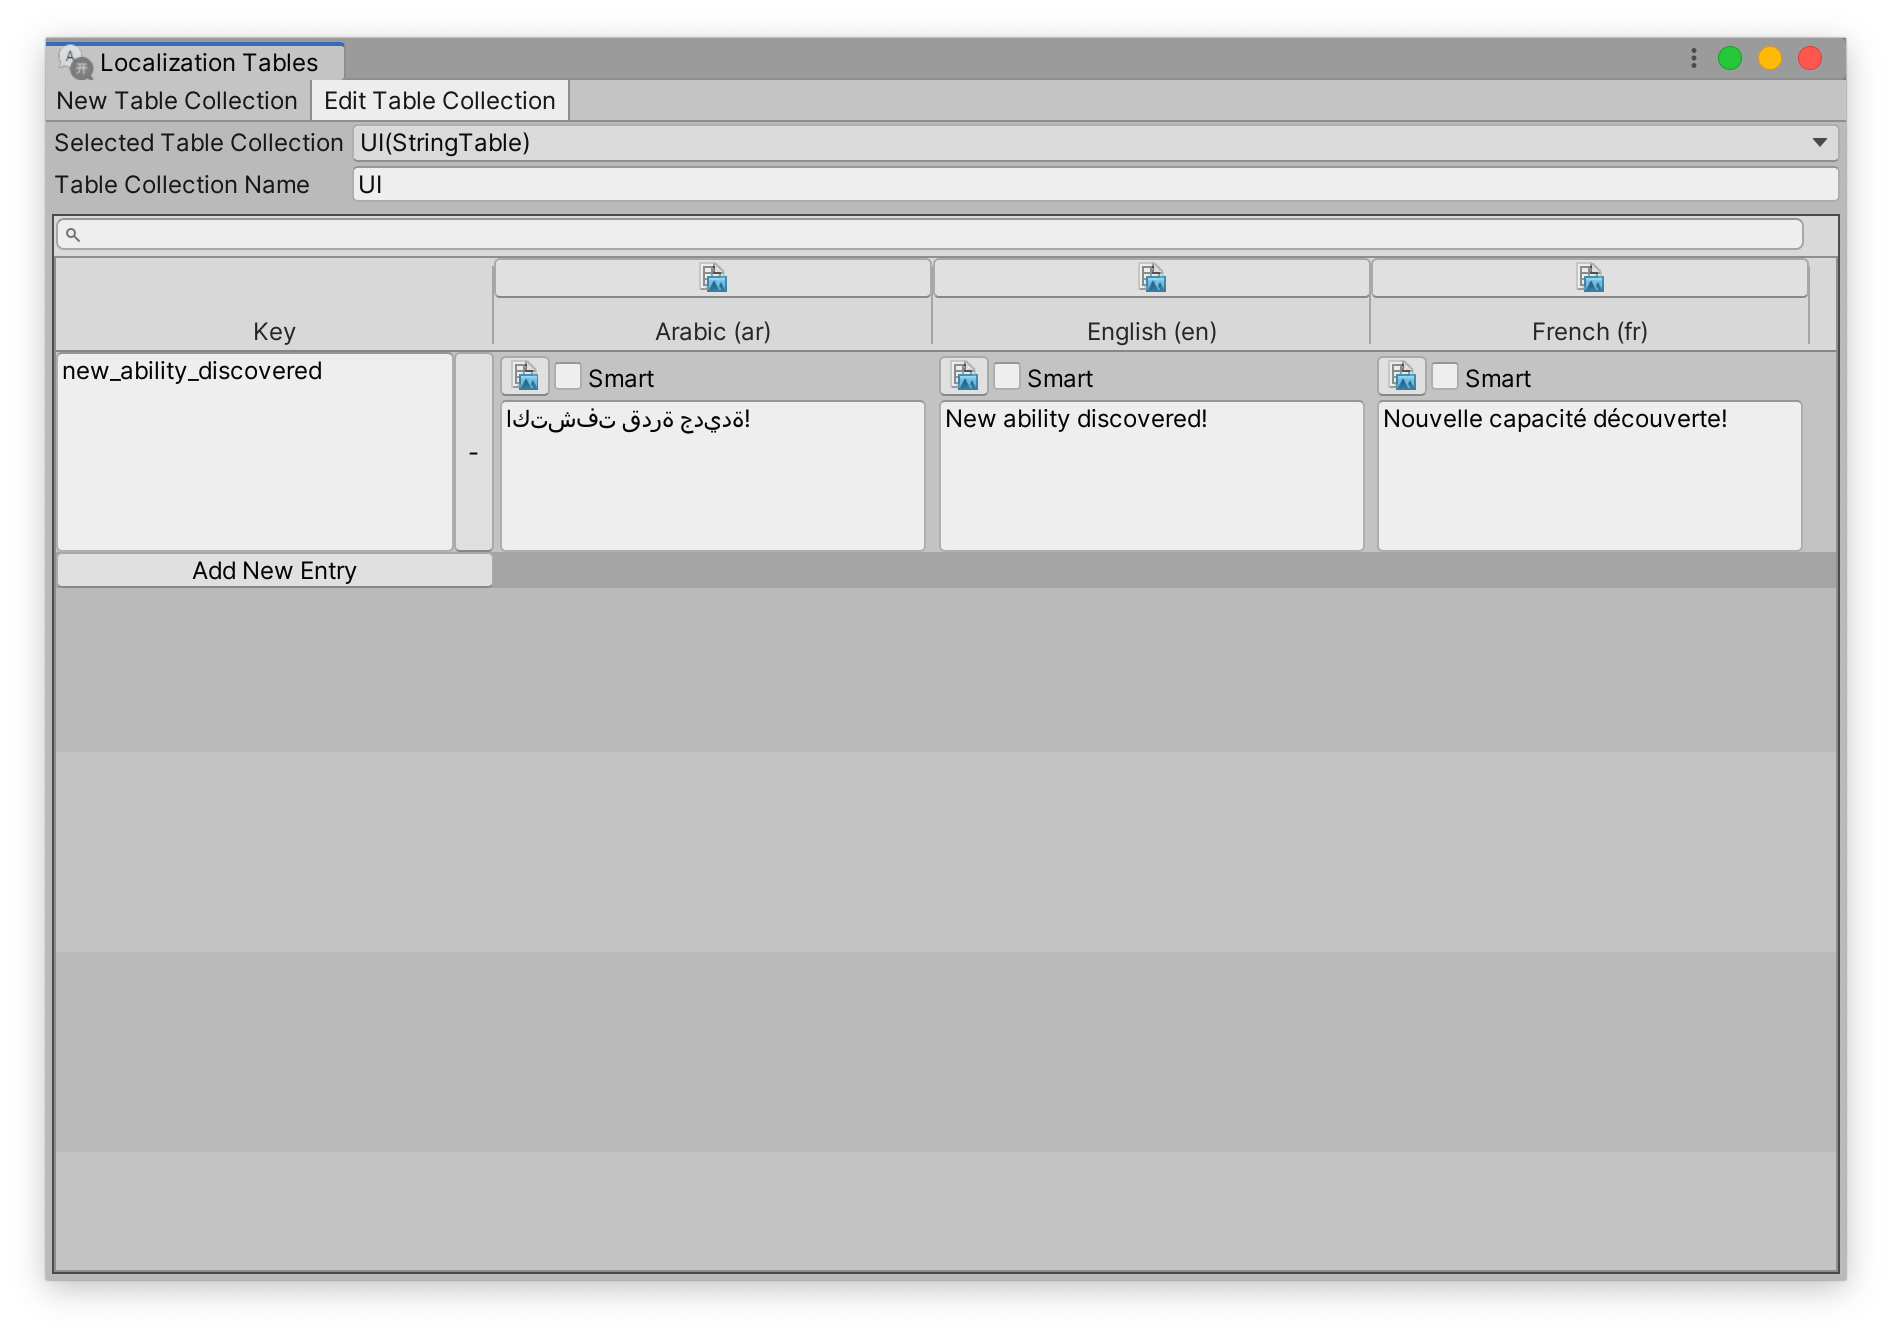Click the Add New Entry button

coord(274,570)
